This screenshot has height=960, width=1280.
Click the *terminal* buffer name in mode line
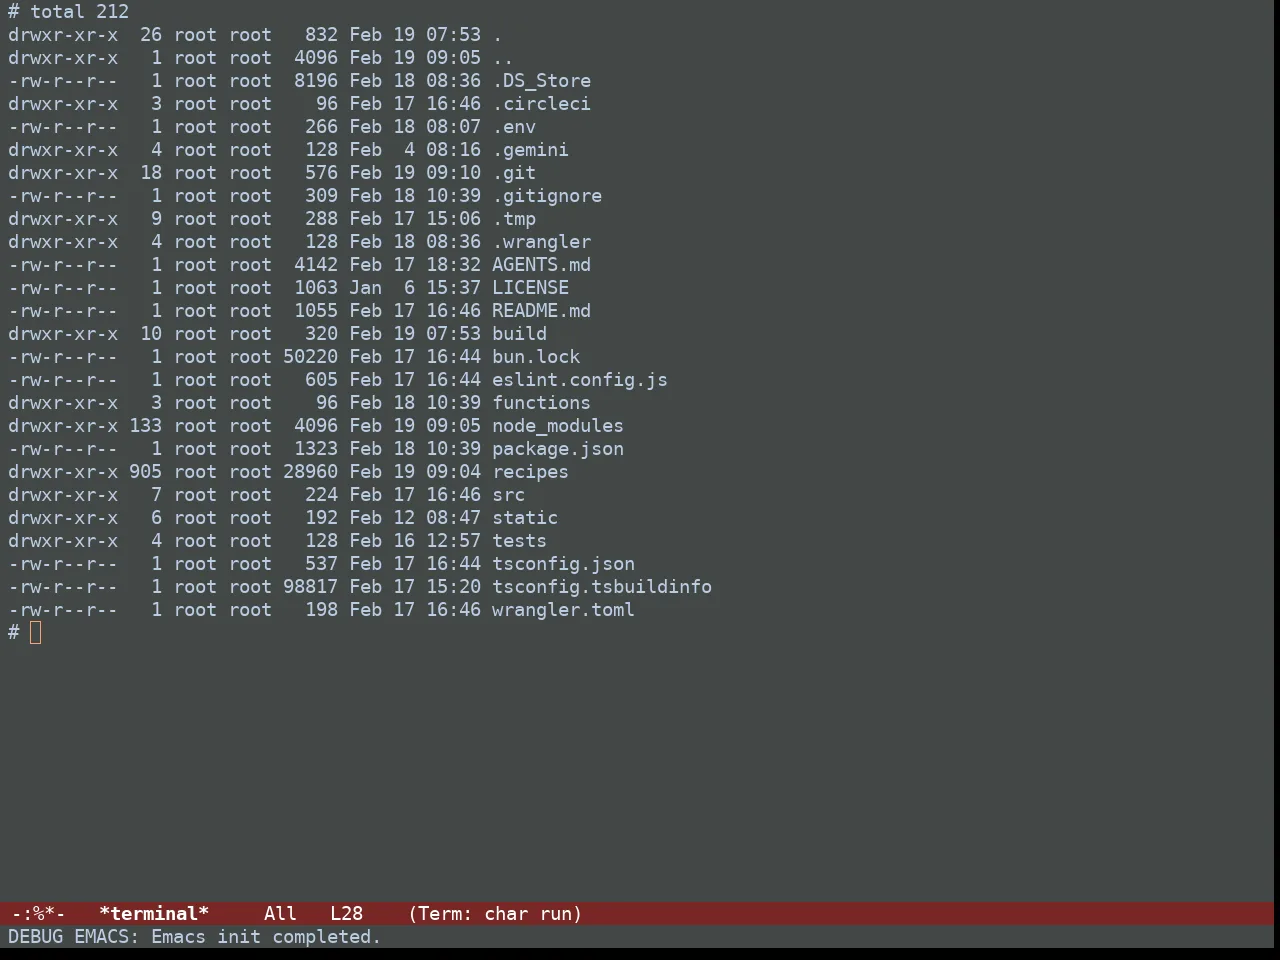(154, 913)
